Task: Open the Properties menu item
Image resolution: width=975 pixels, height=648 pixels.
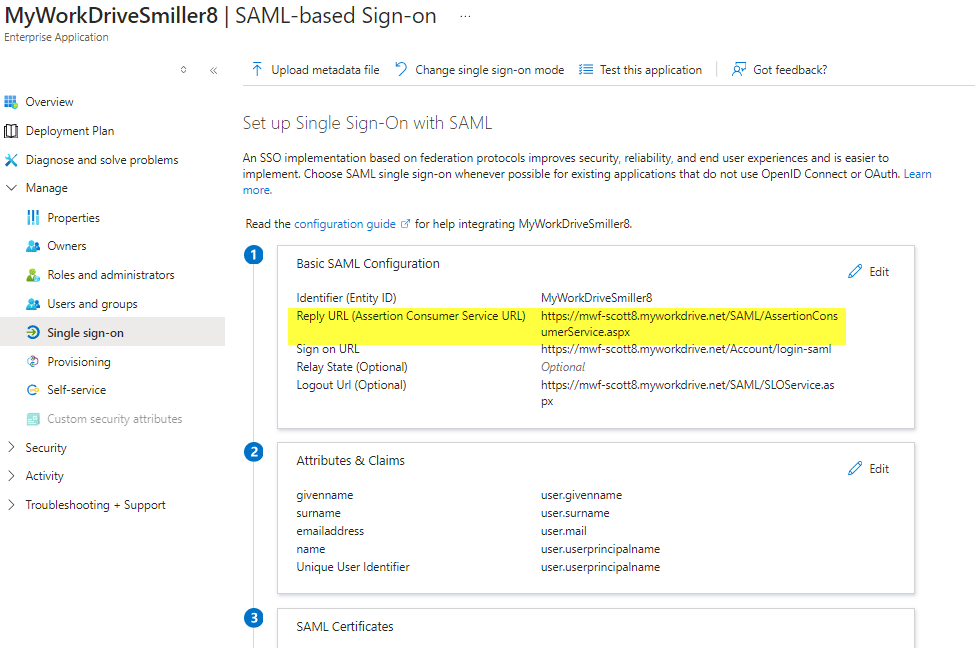Action: (x=73, y=218)
